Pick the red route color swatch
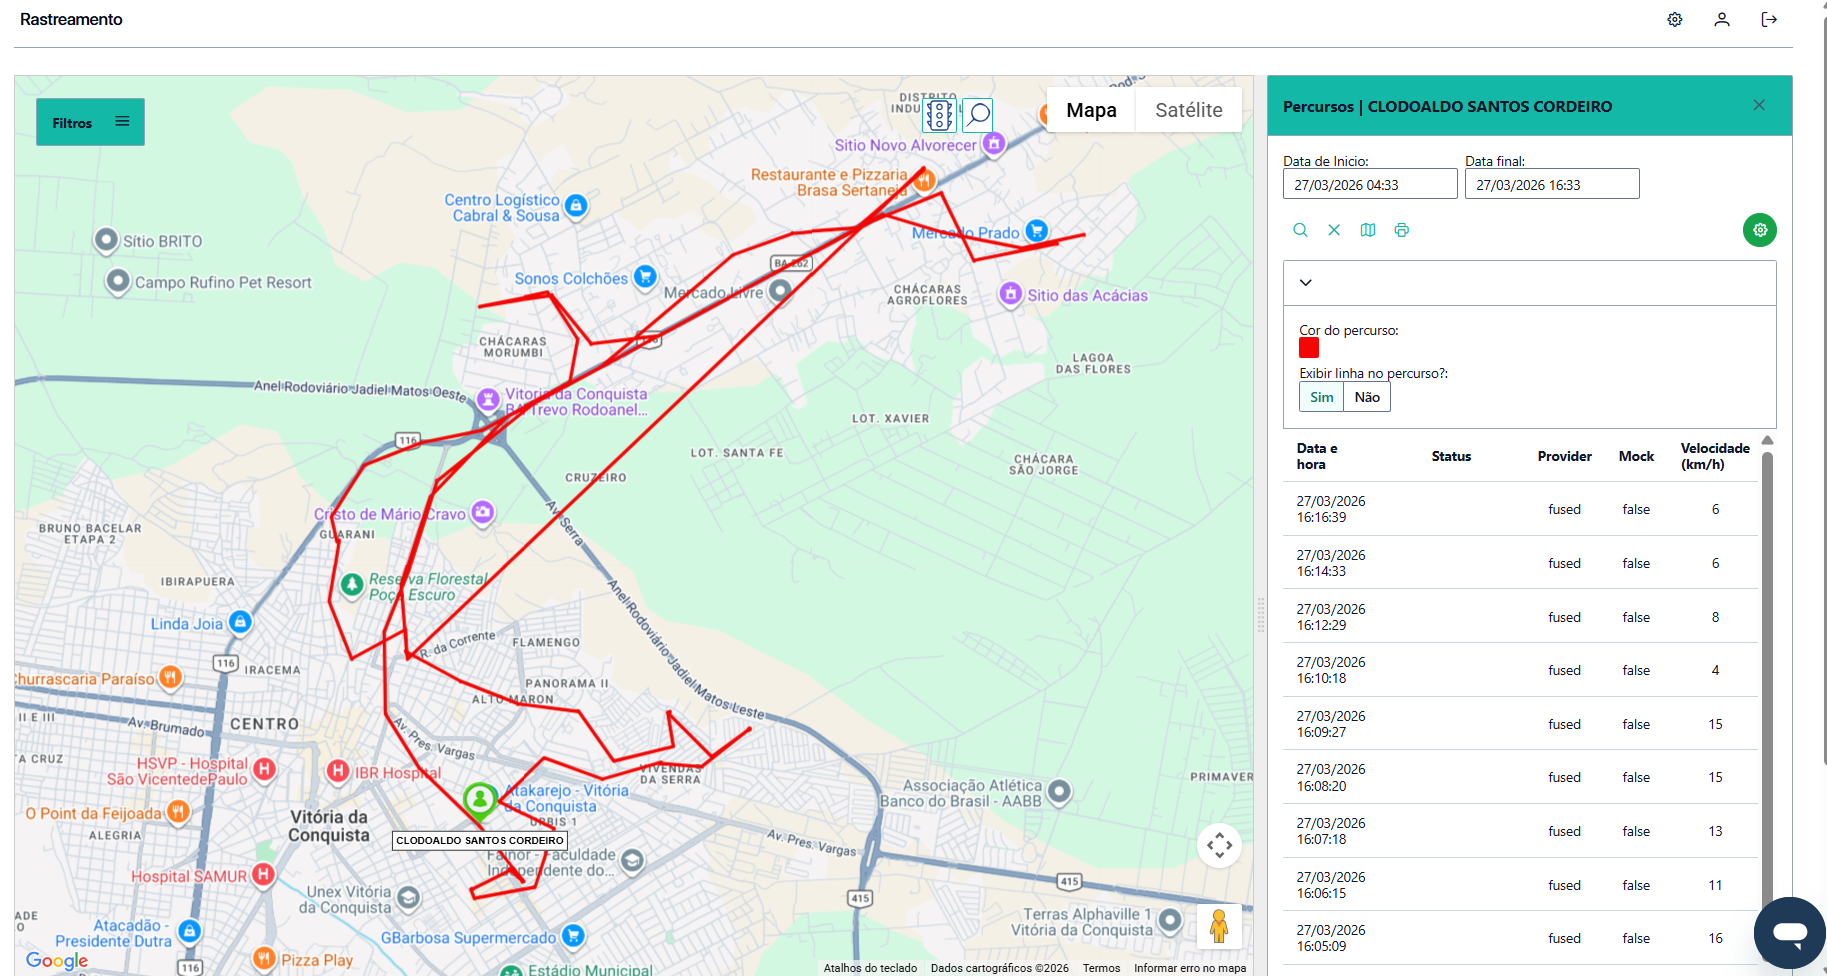This screenshot has width=1827, height=976. click(x=1309, y=348)
